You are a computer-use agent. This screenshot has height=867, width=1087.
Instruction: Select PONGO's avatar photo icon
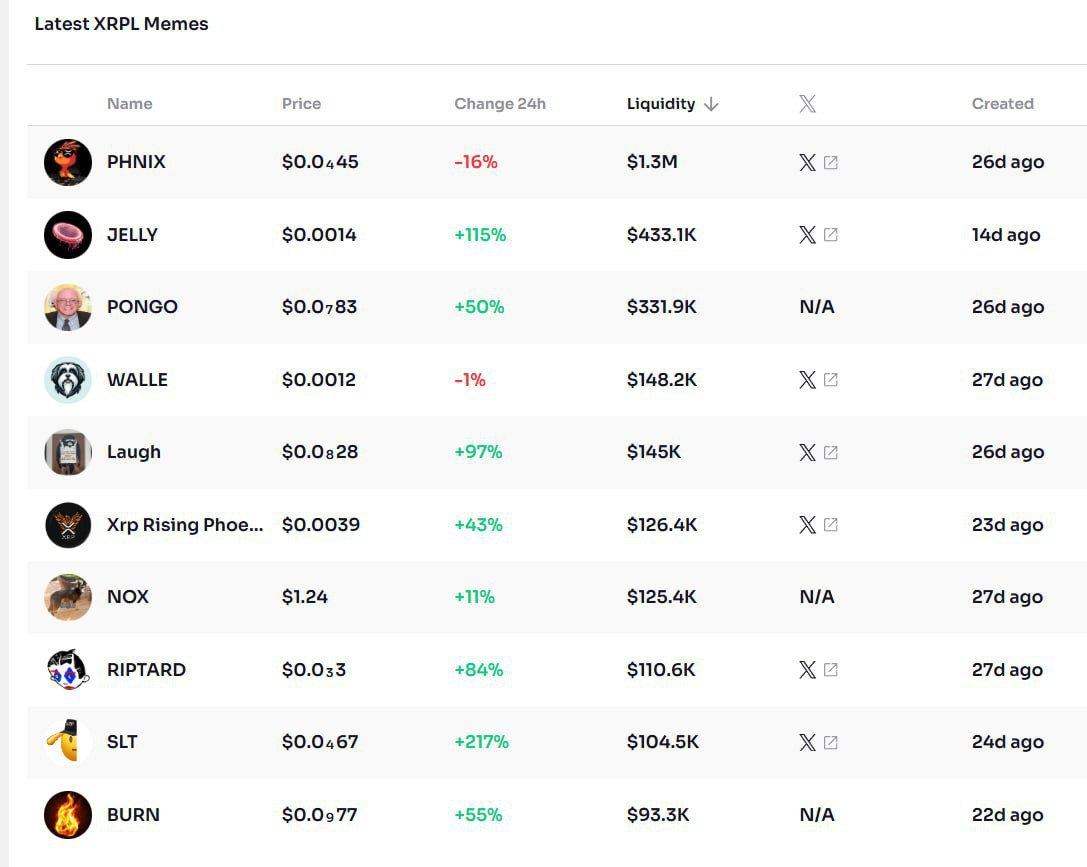pos(67,307)
